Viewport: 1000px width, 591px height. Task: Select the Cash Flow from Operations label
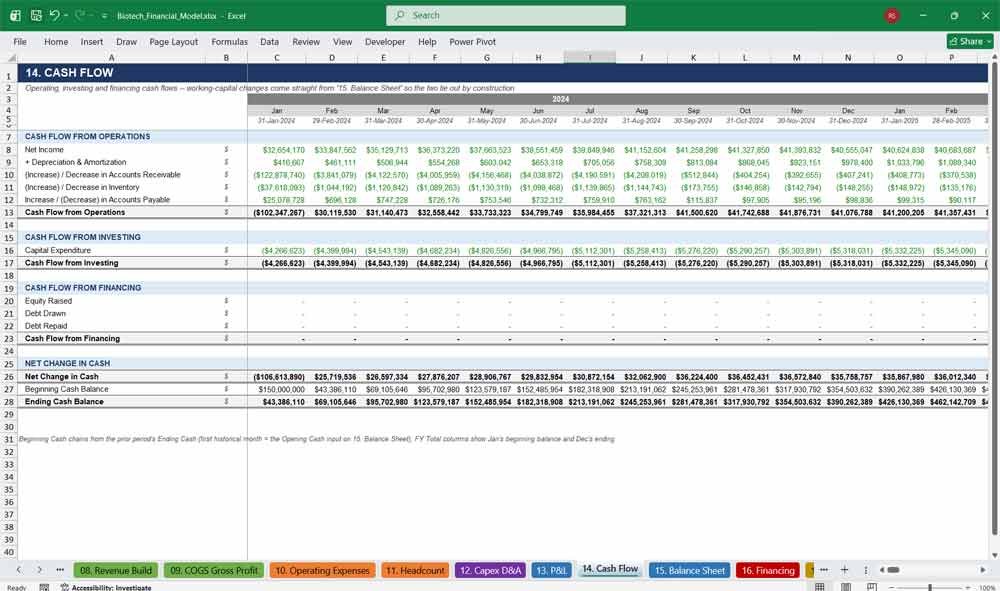(x=75, y=212)
